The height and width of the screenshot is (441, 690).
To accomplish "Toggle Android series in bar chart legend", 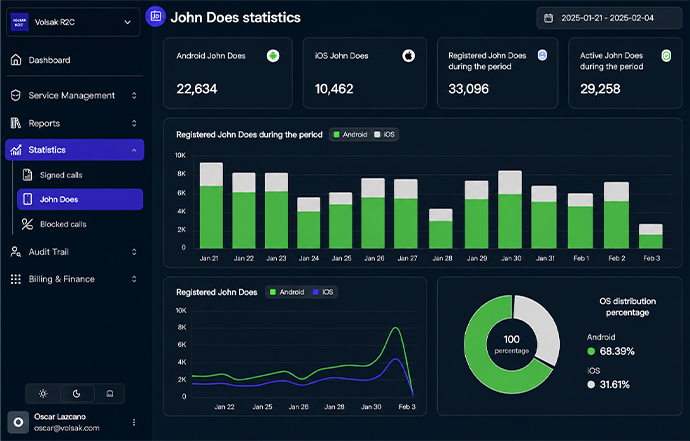I will (351, 135).
